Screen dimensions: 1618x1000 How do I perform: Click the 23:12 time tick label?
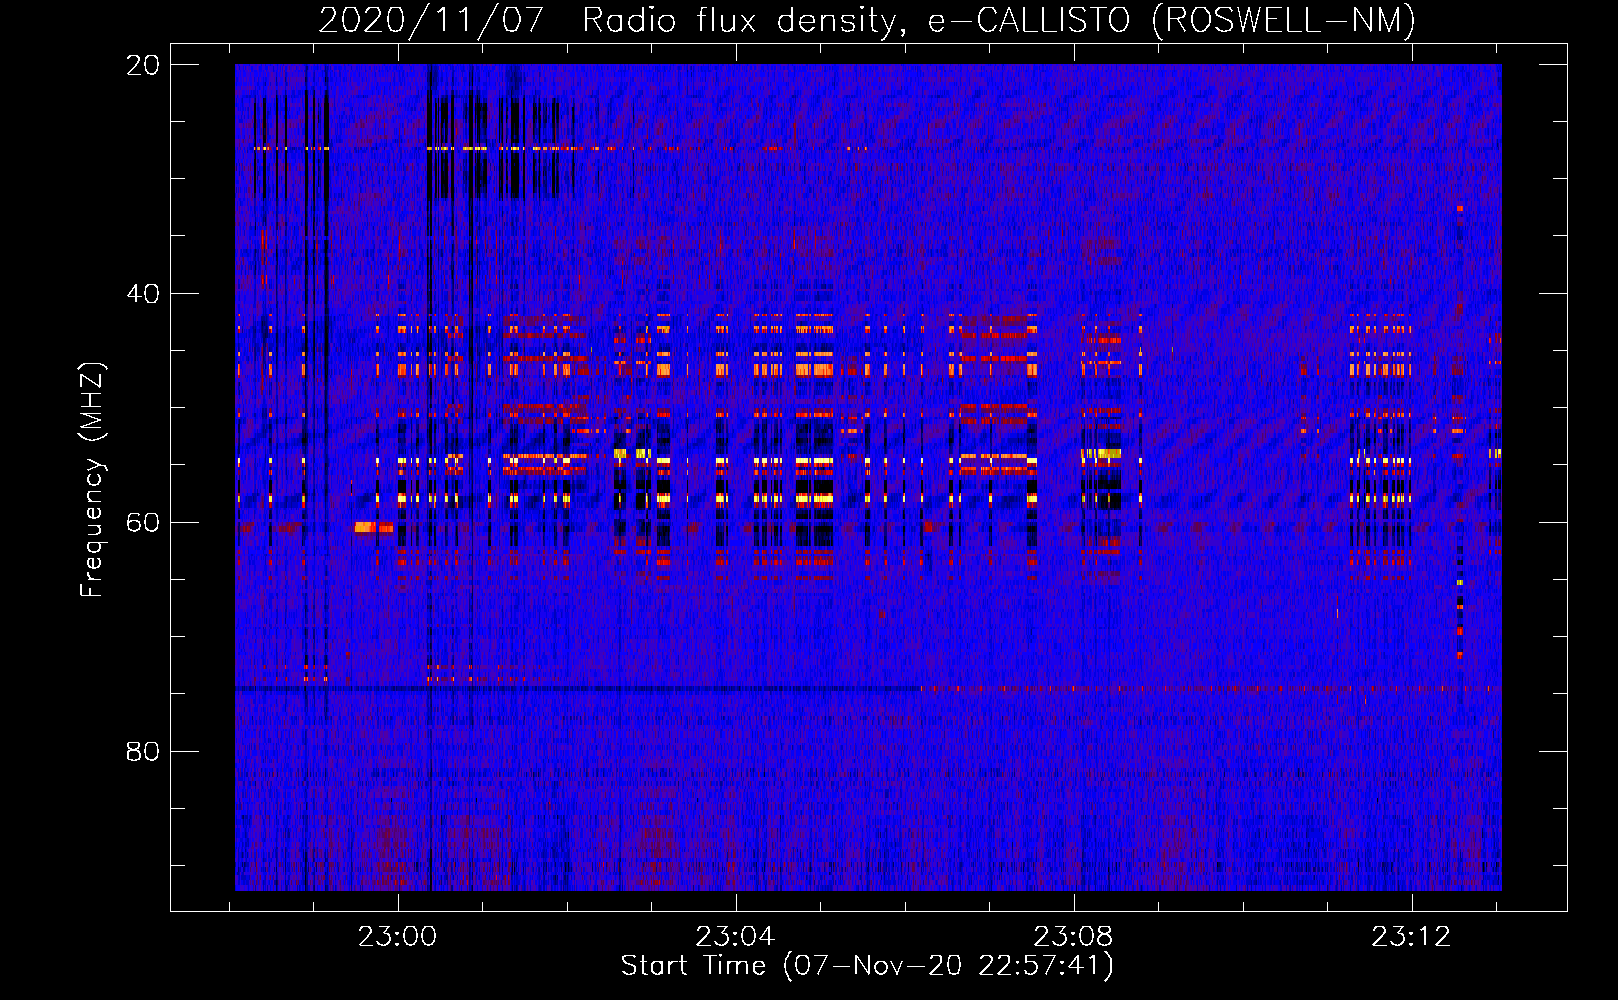(1411, 937)
